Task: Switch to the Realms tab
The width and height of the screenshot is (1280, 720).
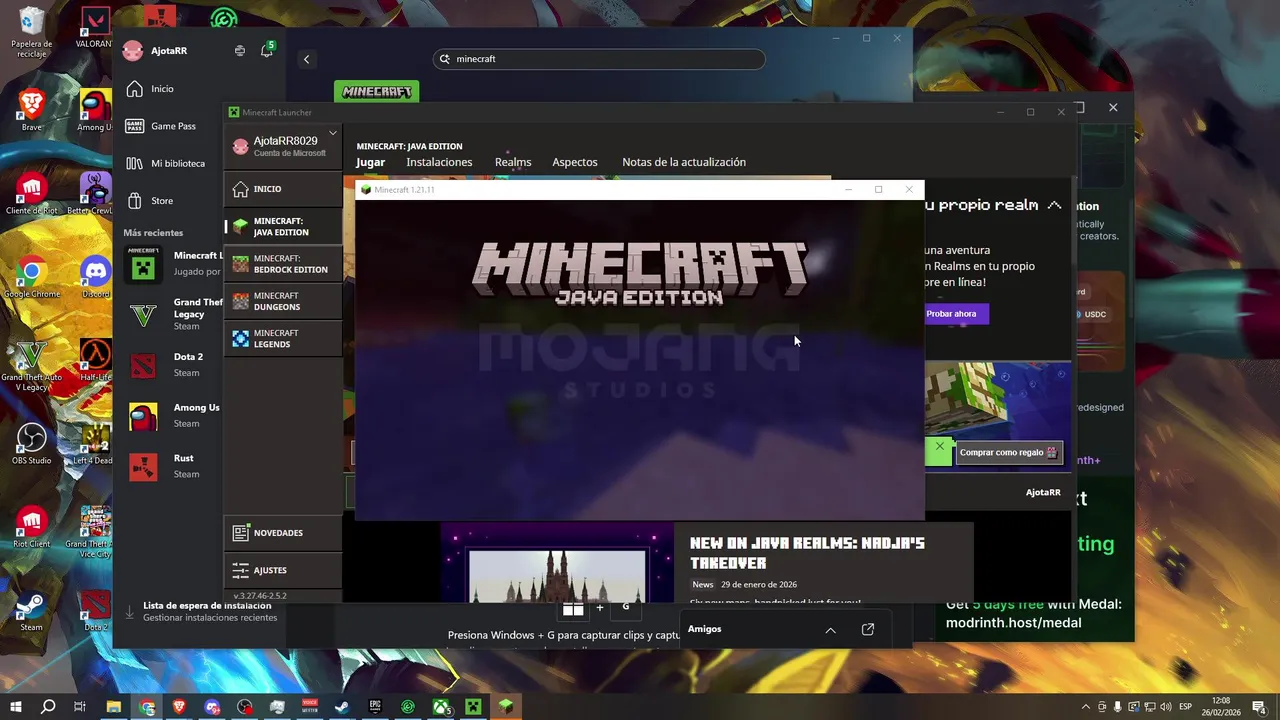Action: [x=513, y=162]
